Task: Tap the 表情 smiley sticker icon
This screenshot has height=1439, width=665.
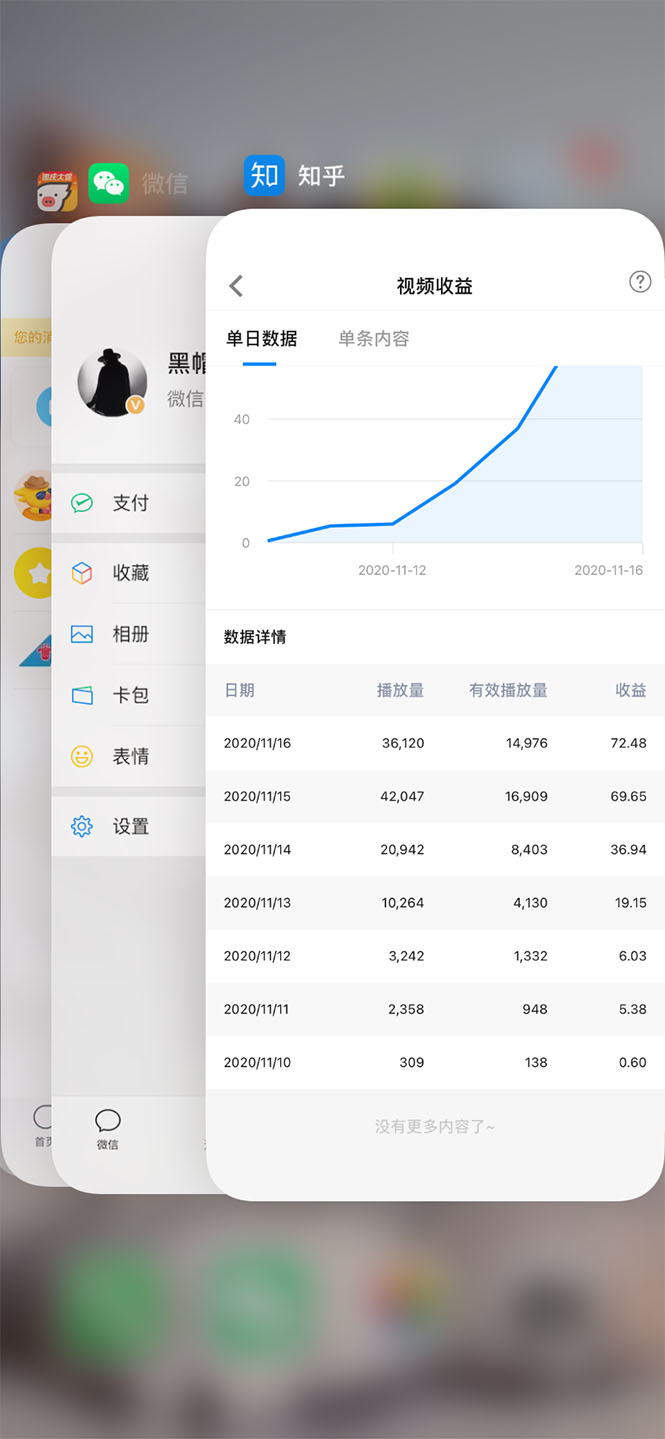Action: click(x=82, y=756)
